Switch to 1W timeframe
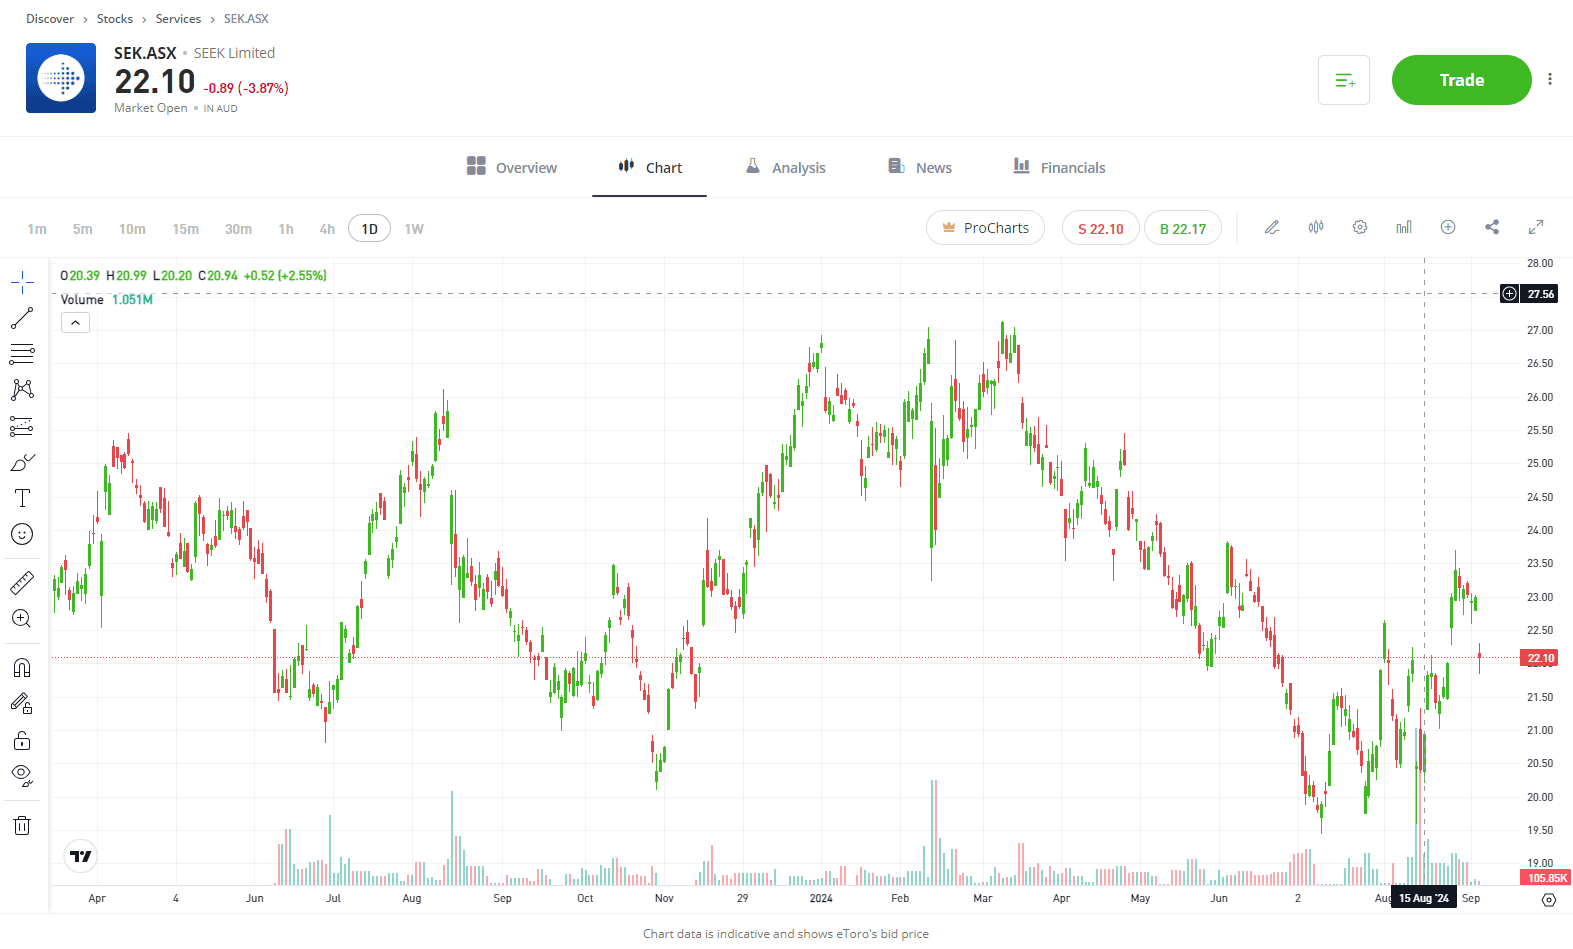 (414, 229)
